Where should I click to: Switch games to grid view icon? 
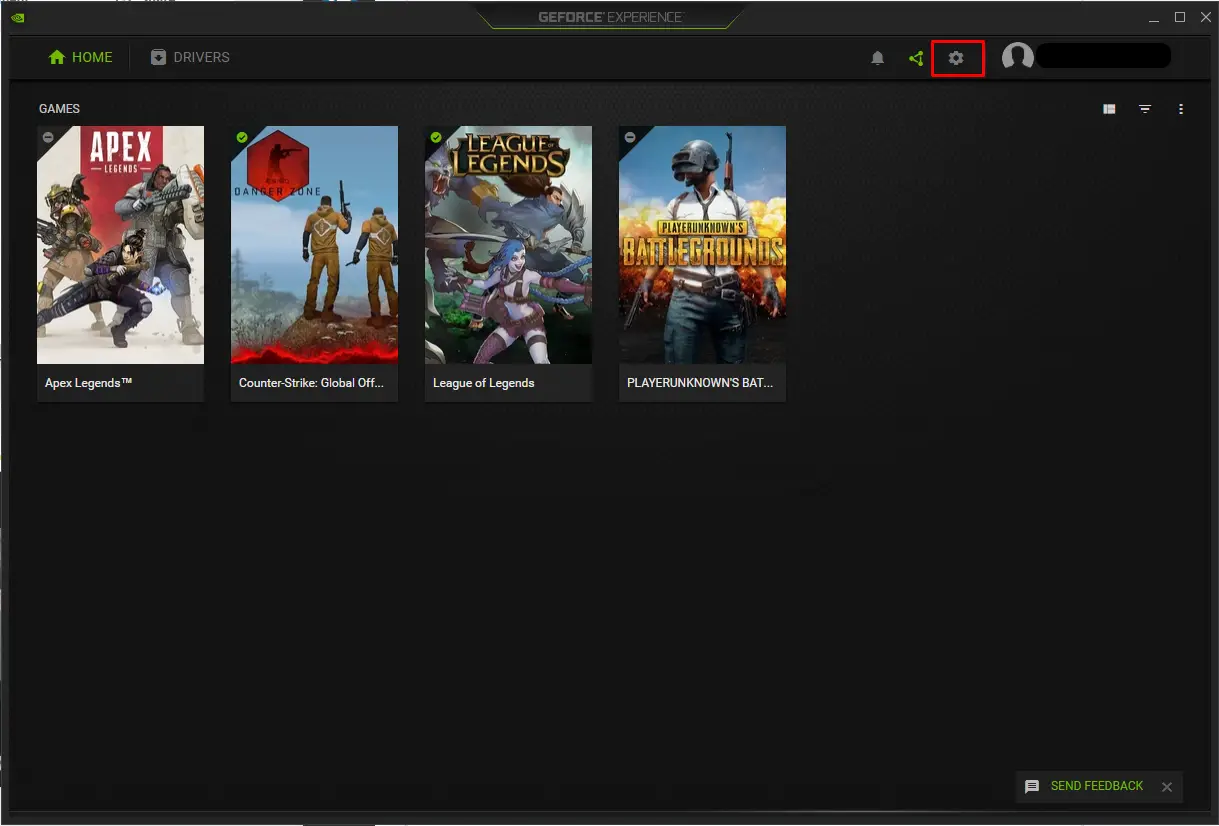(1109, 109)
